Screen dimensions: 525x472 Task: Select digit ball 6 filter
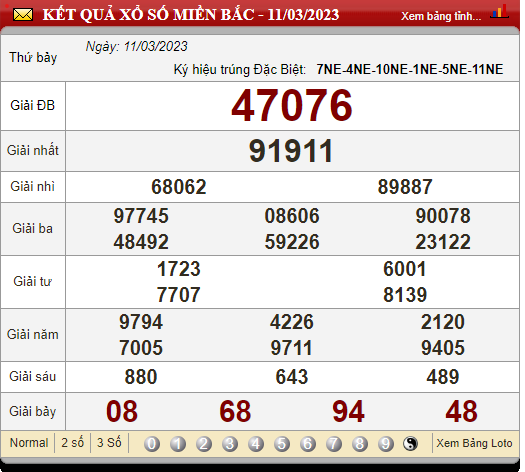pyautogui.click(x=308, y=444)
